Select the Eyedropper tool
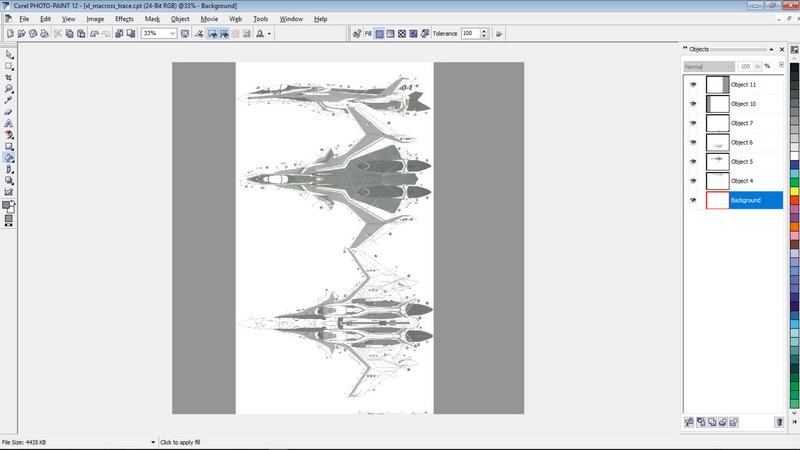Viewport: 800px width, 450px height. (x=9, y=100)
